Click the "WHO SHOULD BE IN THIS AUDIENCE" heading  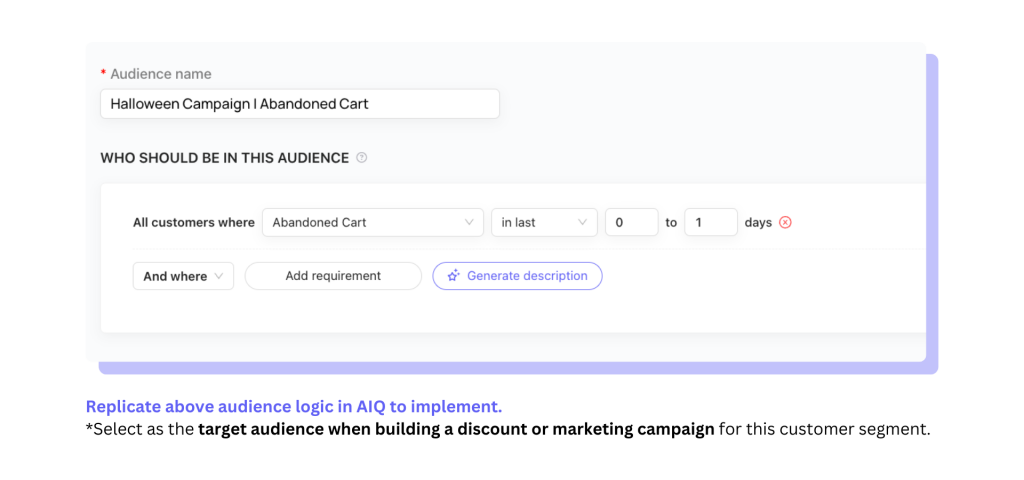(225, 158)
